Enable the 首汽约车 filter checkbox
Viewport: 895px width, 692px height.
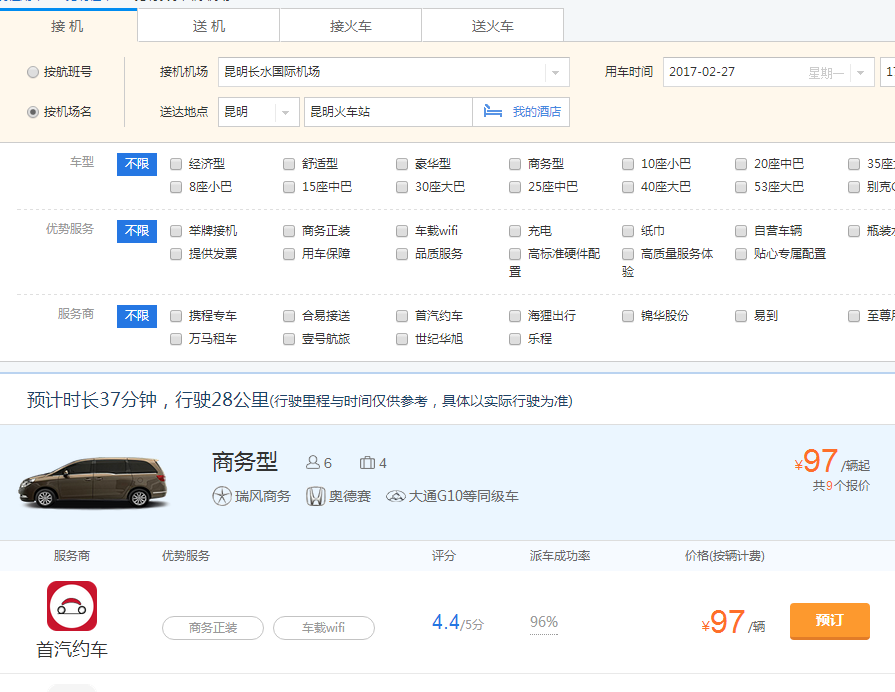coord(402,316)
